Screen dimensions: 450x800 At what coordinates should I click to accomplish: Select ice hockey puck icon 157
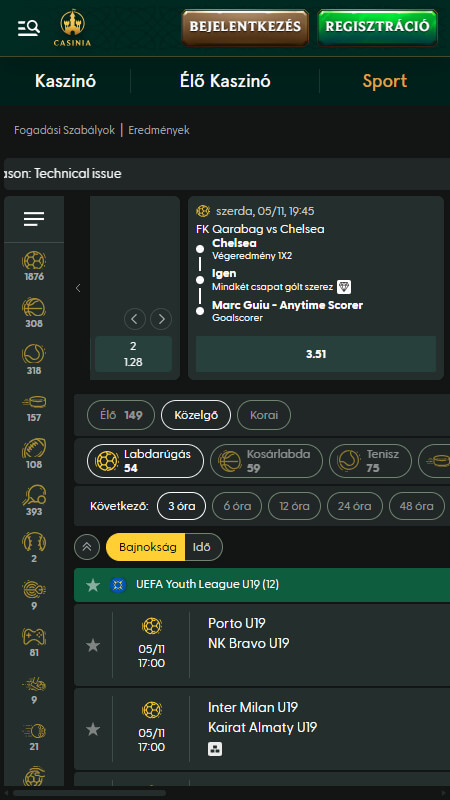pyautogui.click(x=34, y=402)
